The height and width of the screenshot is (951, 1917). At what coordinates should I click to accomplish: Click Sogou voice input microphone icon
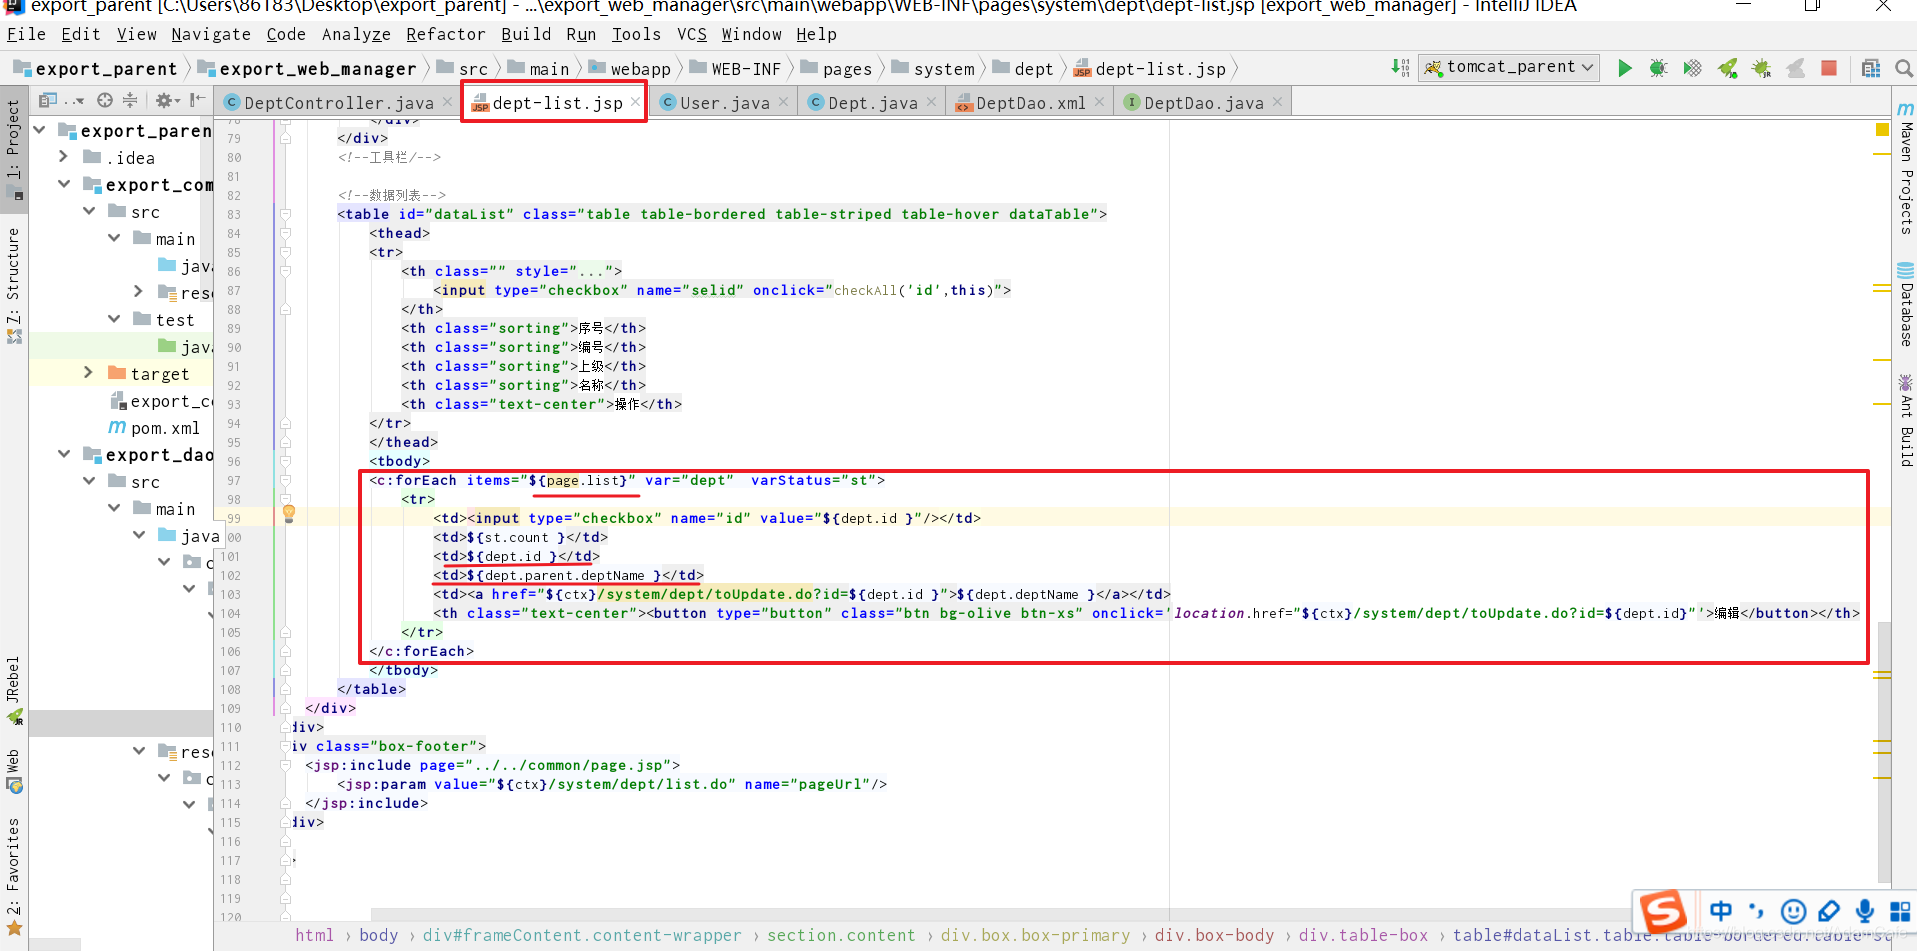tap(1865, 911)
